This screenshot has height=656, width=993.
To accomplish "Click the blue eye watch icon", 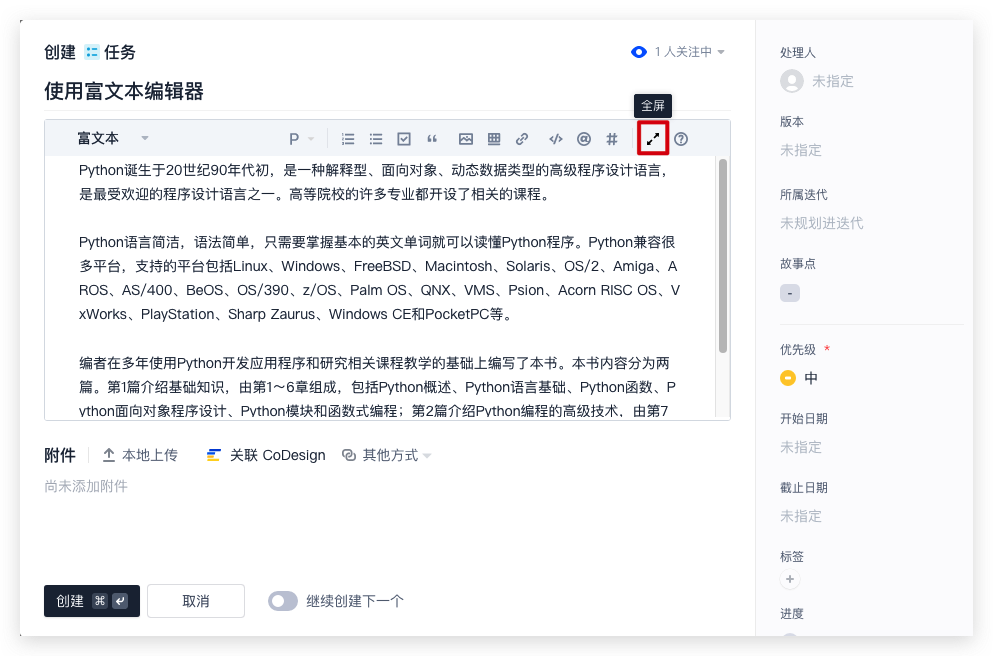I will pos(639,52).
